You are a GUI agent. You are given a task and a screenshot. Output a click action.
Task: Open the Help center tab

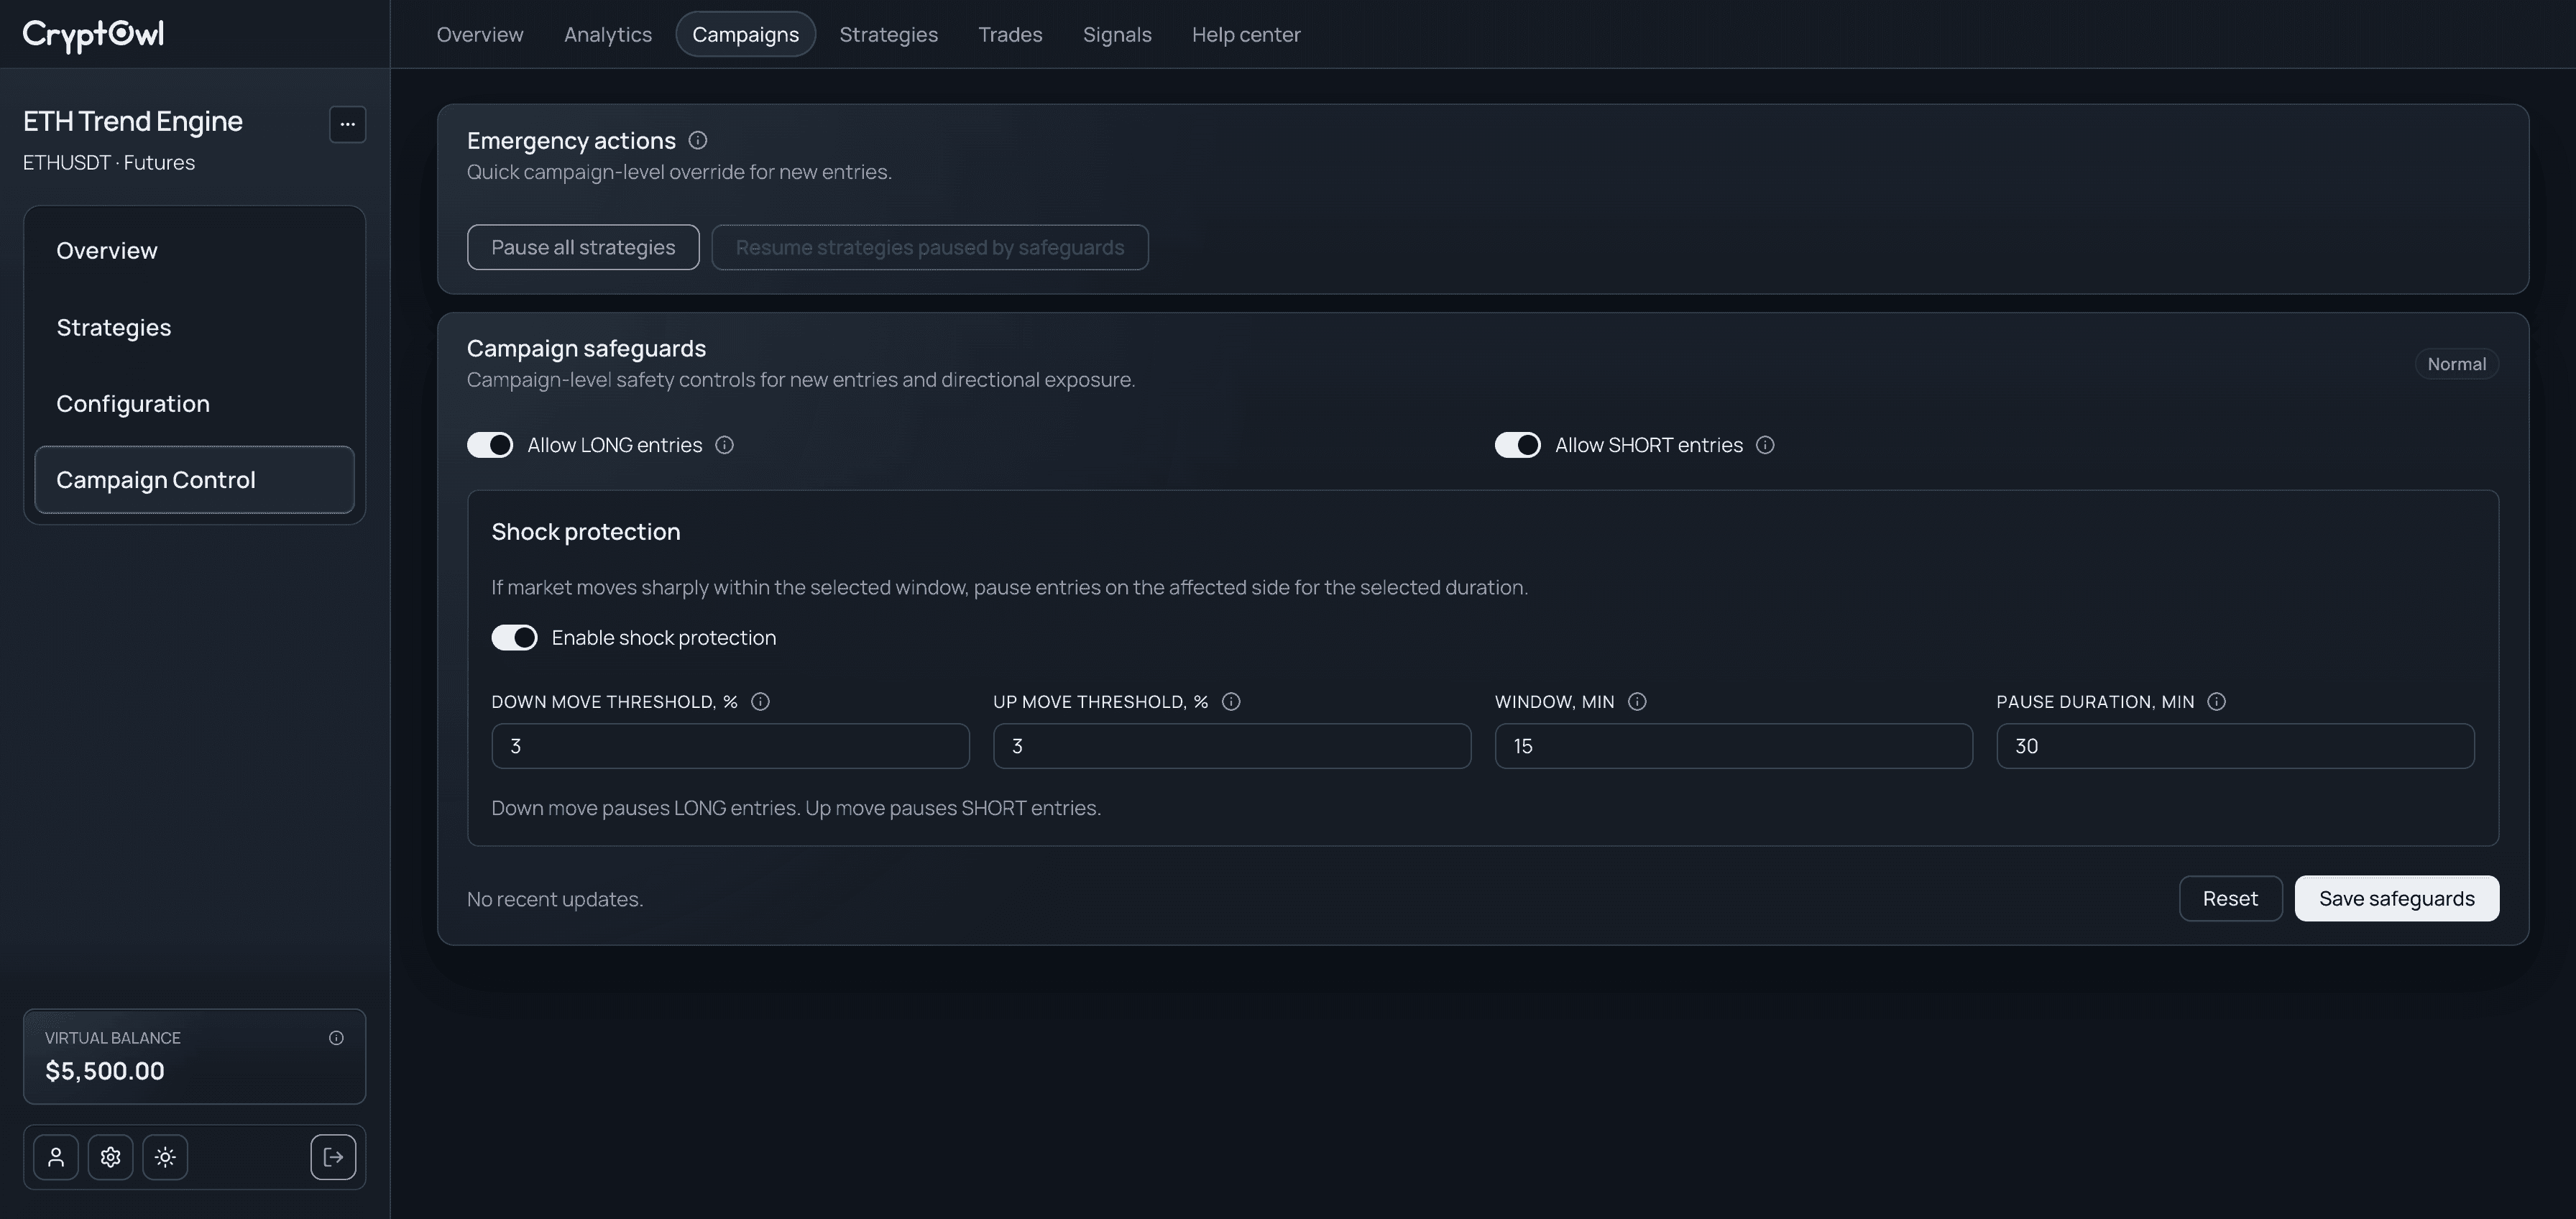coord(1246,34)
